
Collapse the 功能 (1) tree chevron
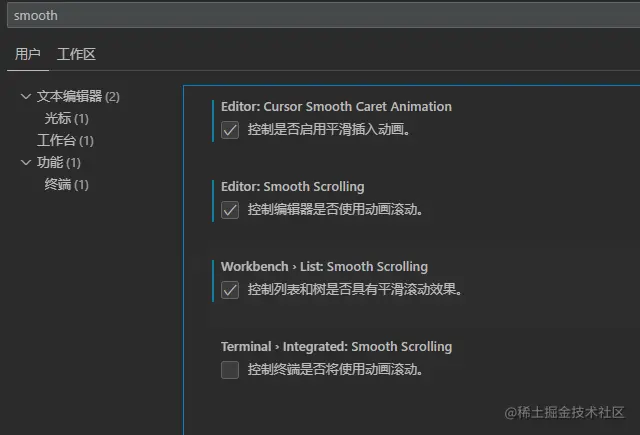(x=26, y=162)
